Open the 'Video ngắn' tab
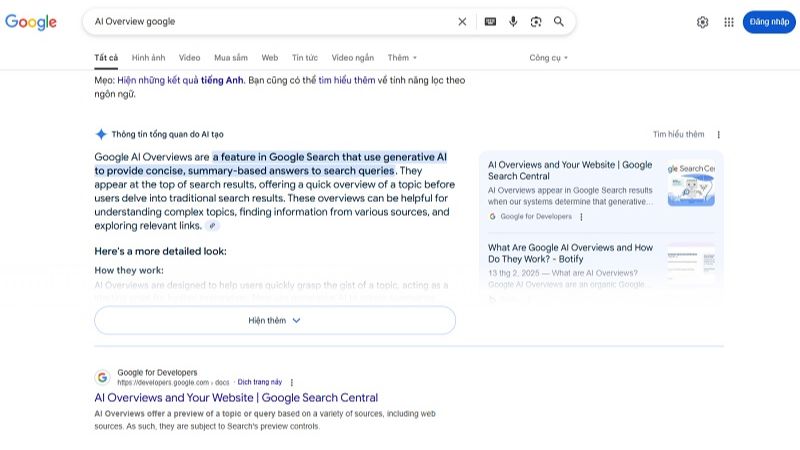This screenshot has height=450, width=800. click(x=353, y=58)
